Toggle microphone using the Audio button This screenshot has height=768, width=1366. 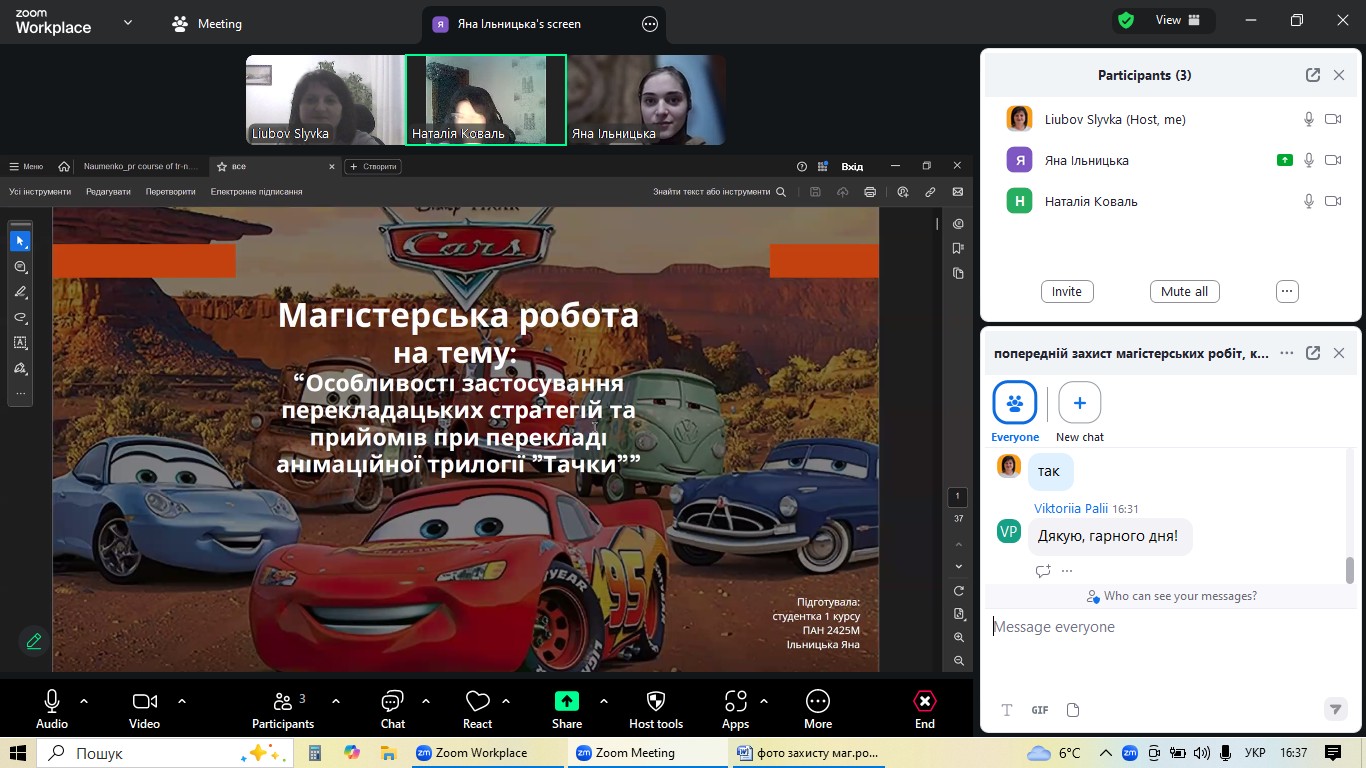coord(52,708)
